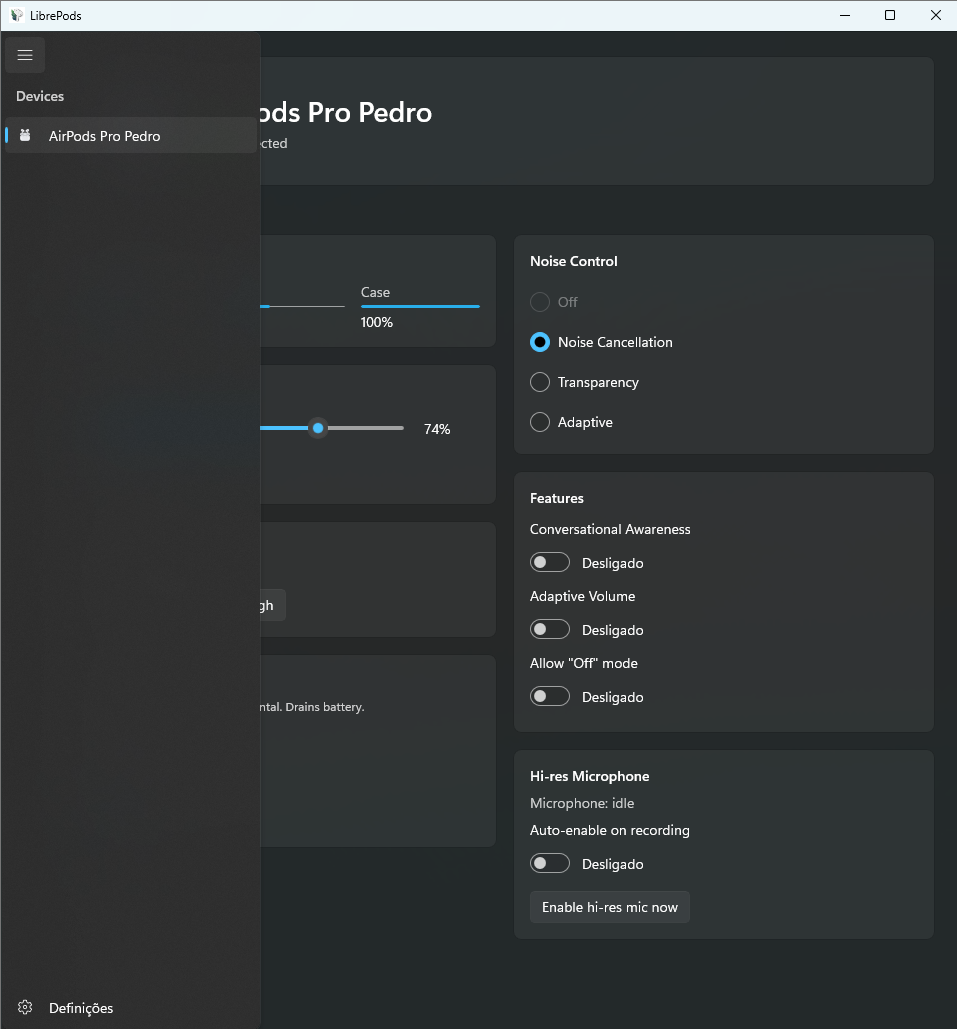The image size is (957, 1029).
Task: Click the LibrePods app icon in title bar
Action: pos(17,15)
